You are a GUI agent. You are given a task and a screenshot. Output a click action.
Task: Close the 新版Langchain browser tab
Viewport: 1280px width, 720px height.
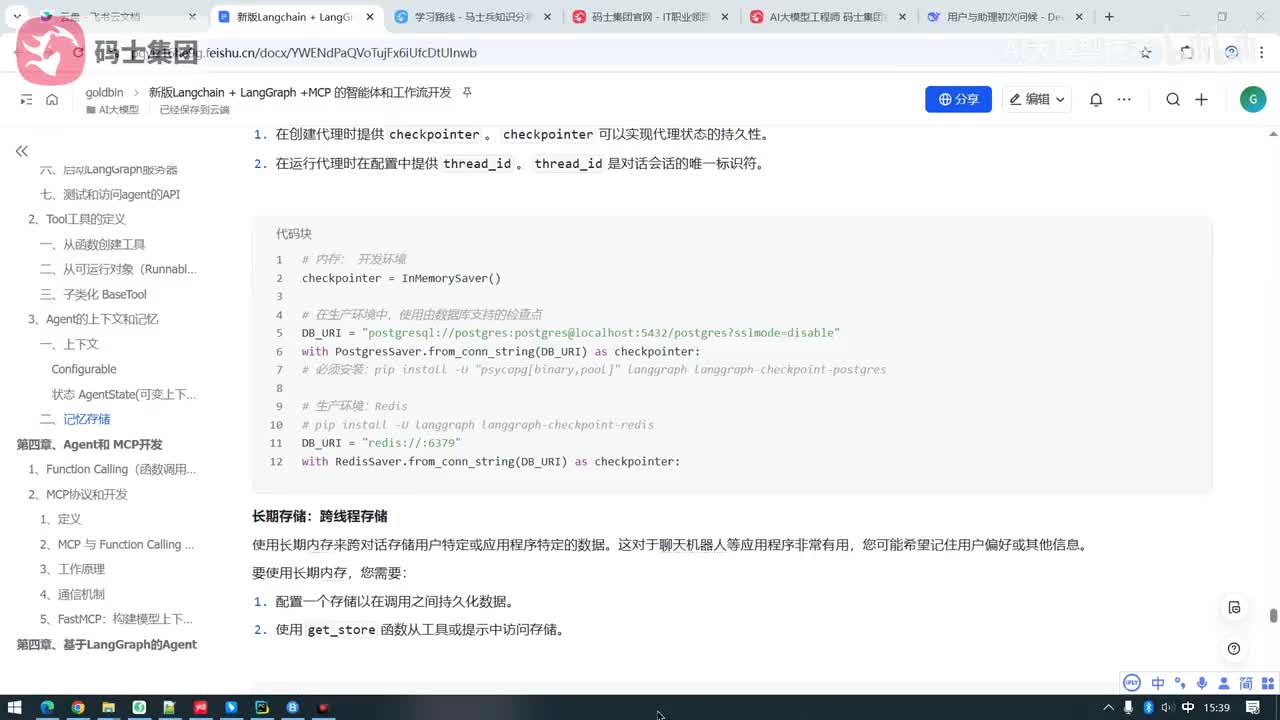[369, 17]
